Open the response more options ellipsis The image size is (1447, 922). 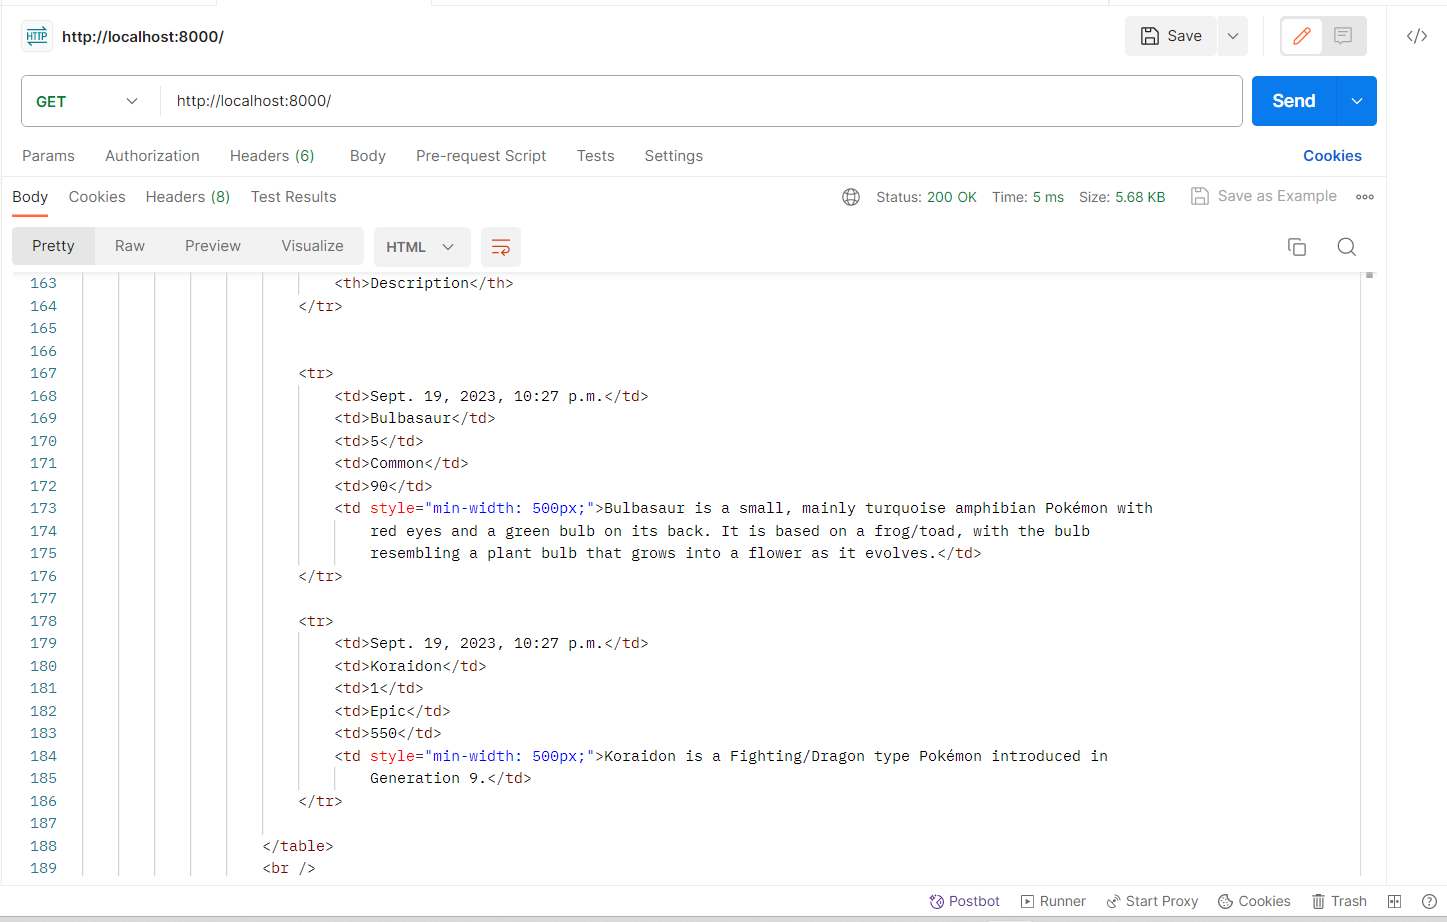1365,197
